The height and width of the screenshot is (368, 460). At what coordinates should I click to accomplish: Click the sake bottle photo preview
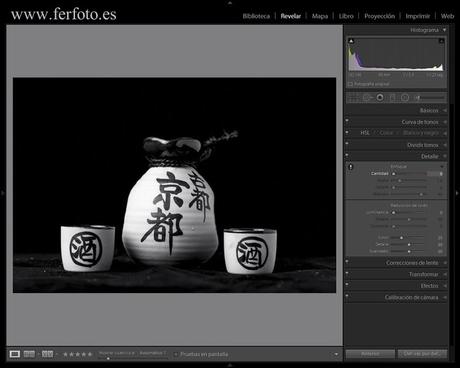[174, 185]
